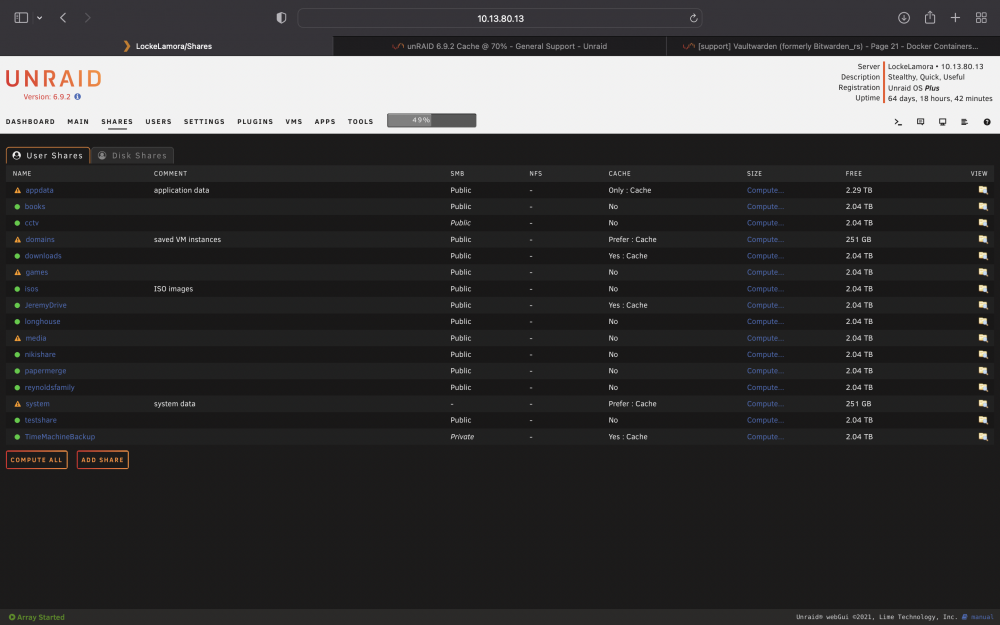Click the help question mark icon

click(987, 122)
